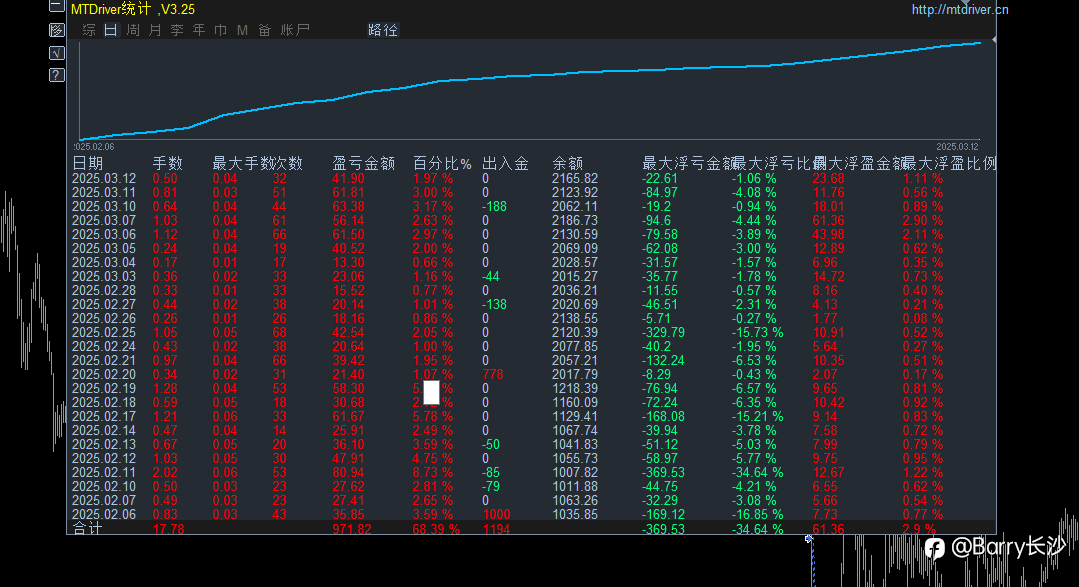This screenshot has height=587, width=1079.
Task: Select the 币 currency tab
Action: [220, 30]
